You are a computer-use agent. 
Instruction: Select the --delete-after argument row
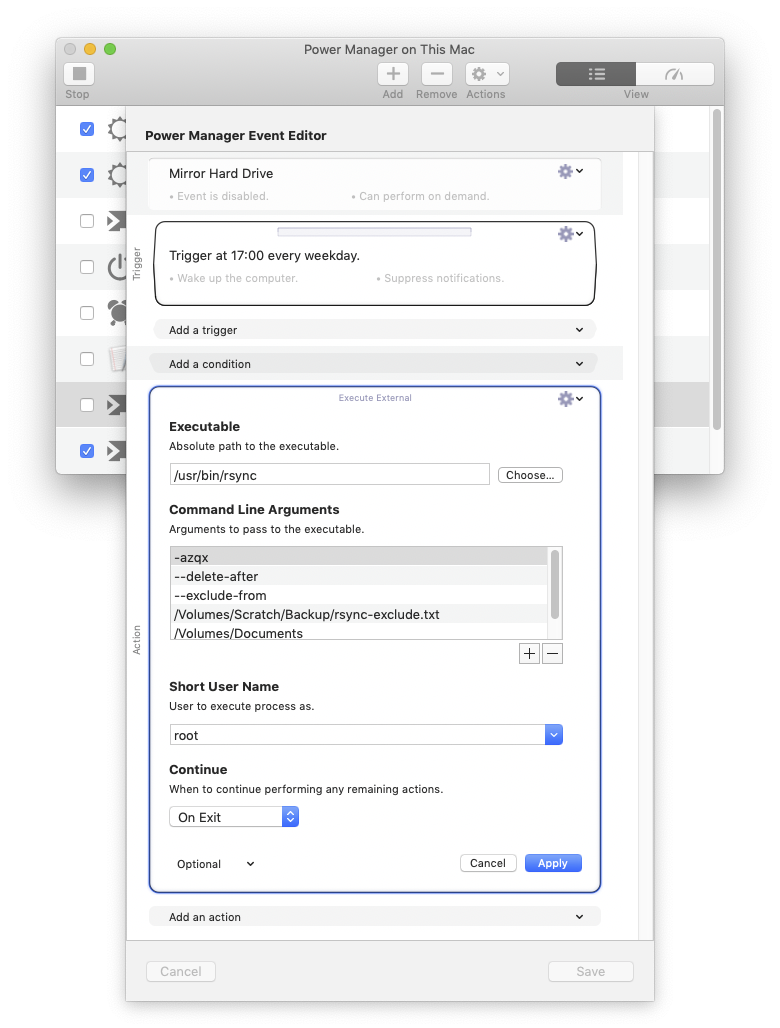click(x=359, y=576)
